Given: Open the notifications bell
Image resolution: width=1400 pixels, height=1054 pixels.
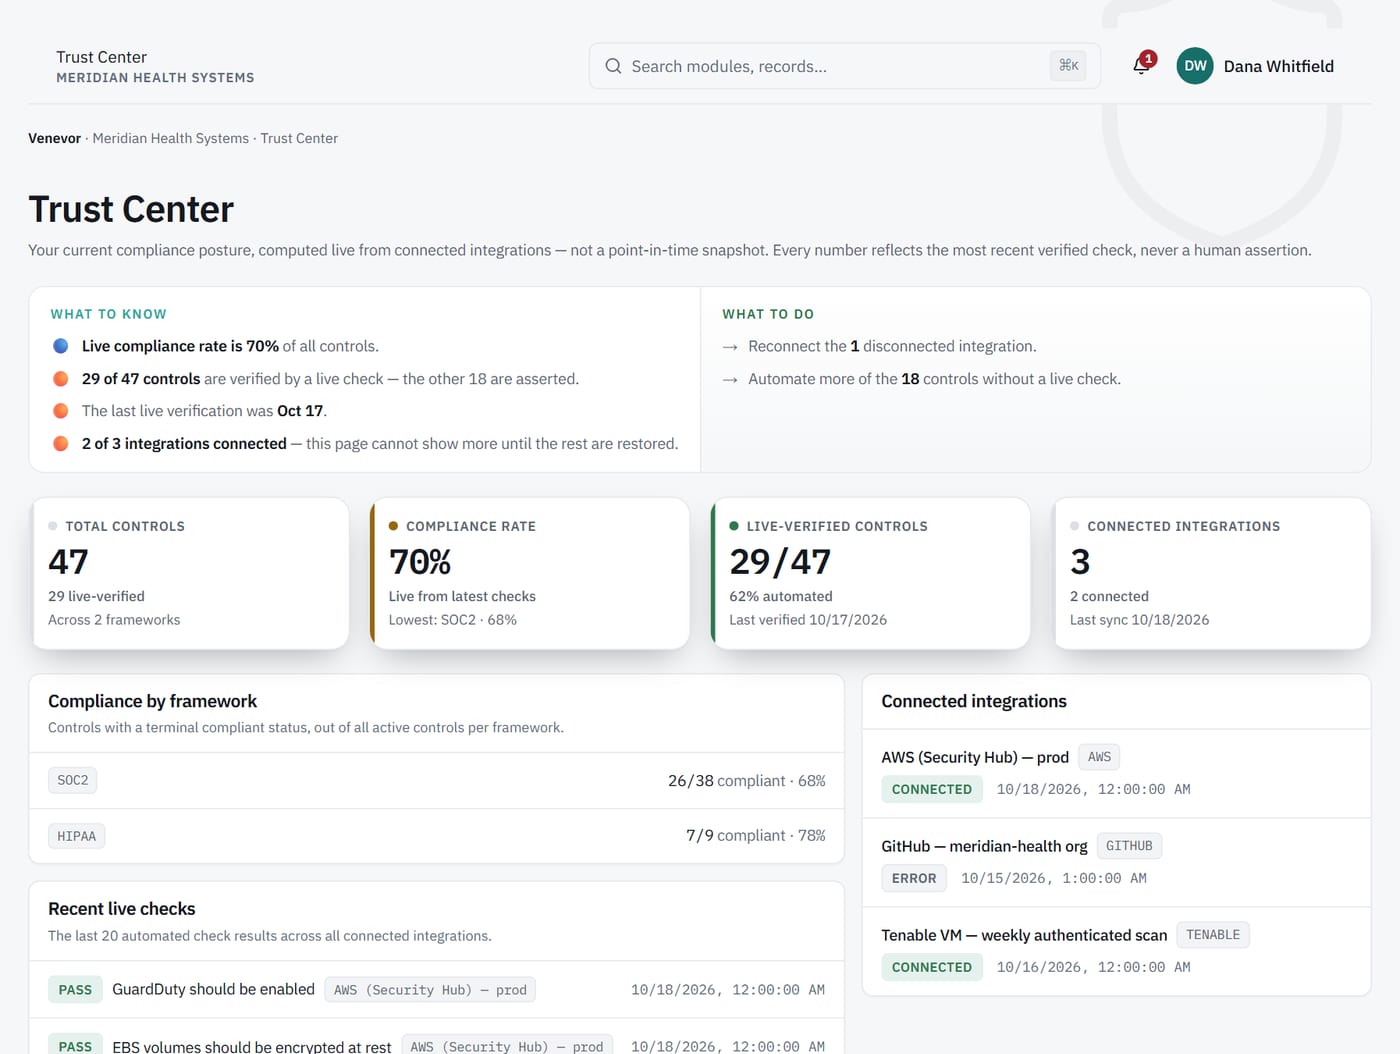Looking at the screenshot, I should (1141, 66).
